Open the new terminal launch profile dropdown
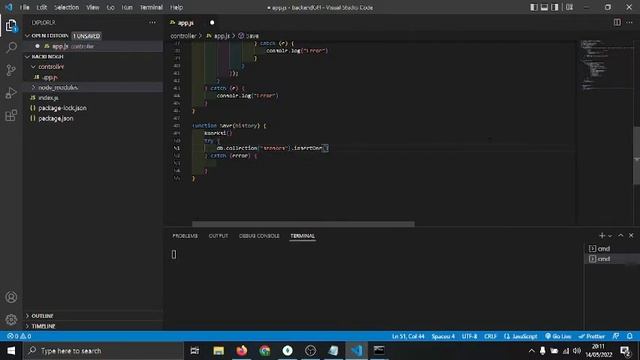The width and height of the screenshot is (640, 360). pos(610,236)
